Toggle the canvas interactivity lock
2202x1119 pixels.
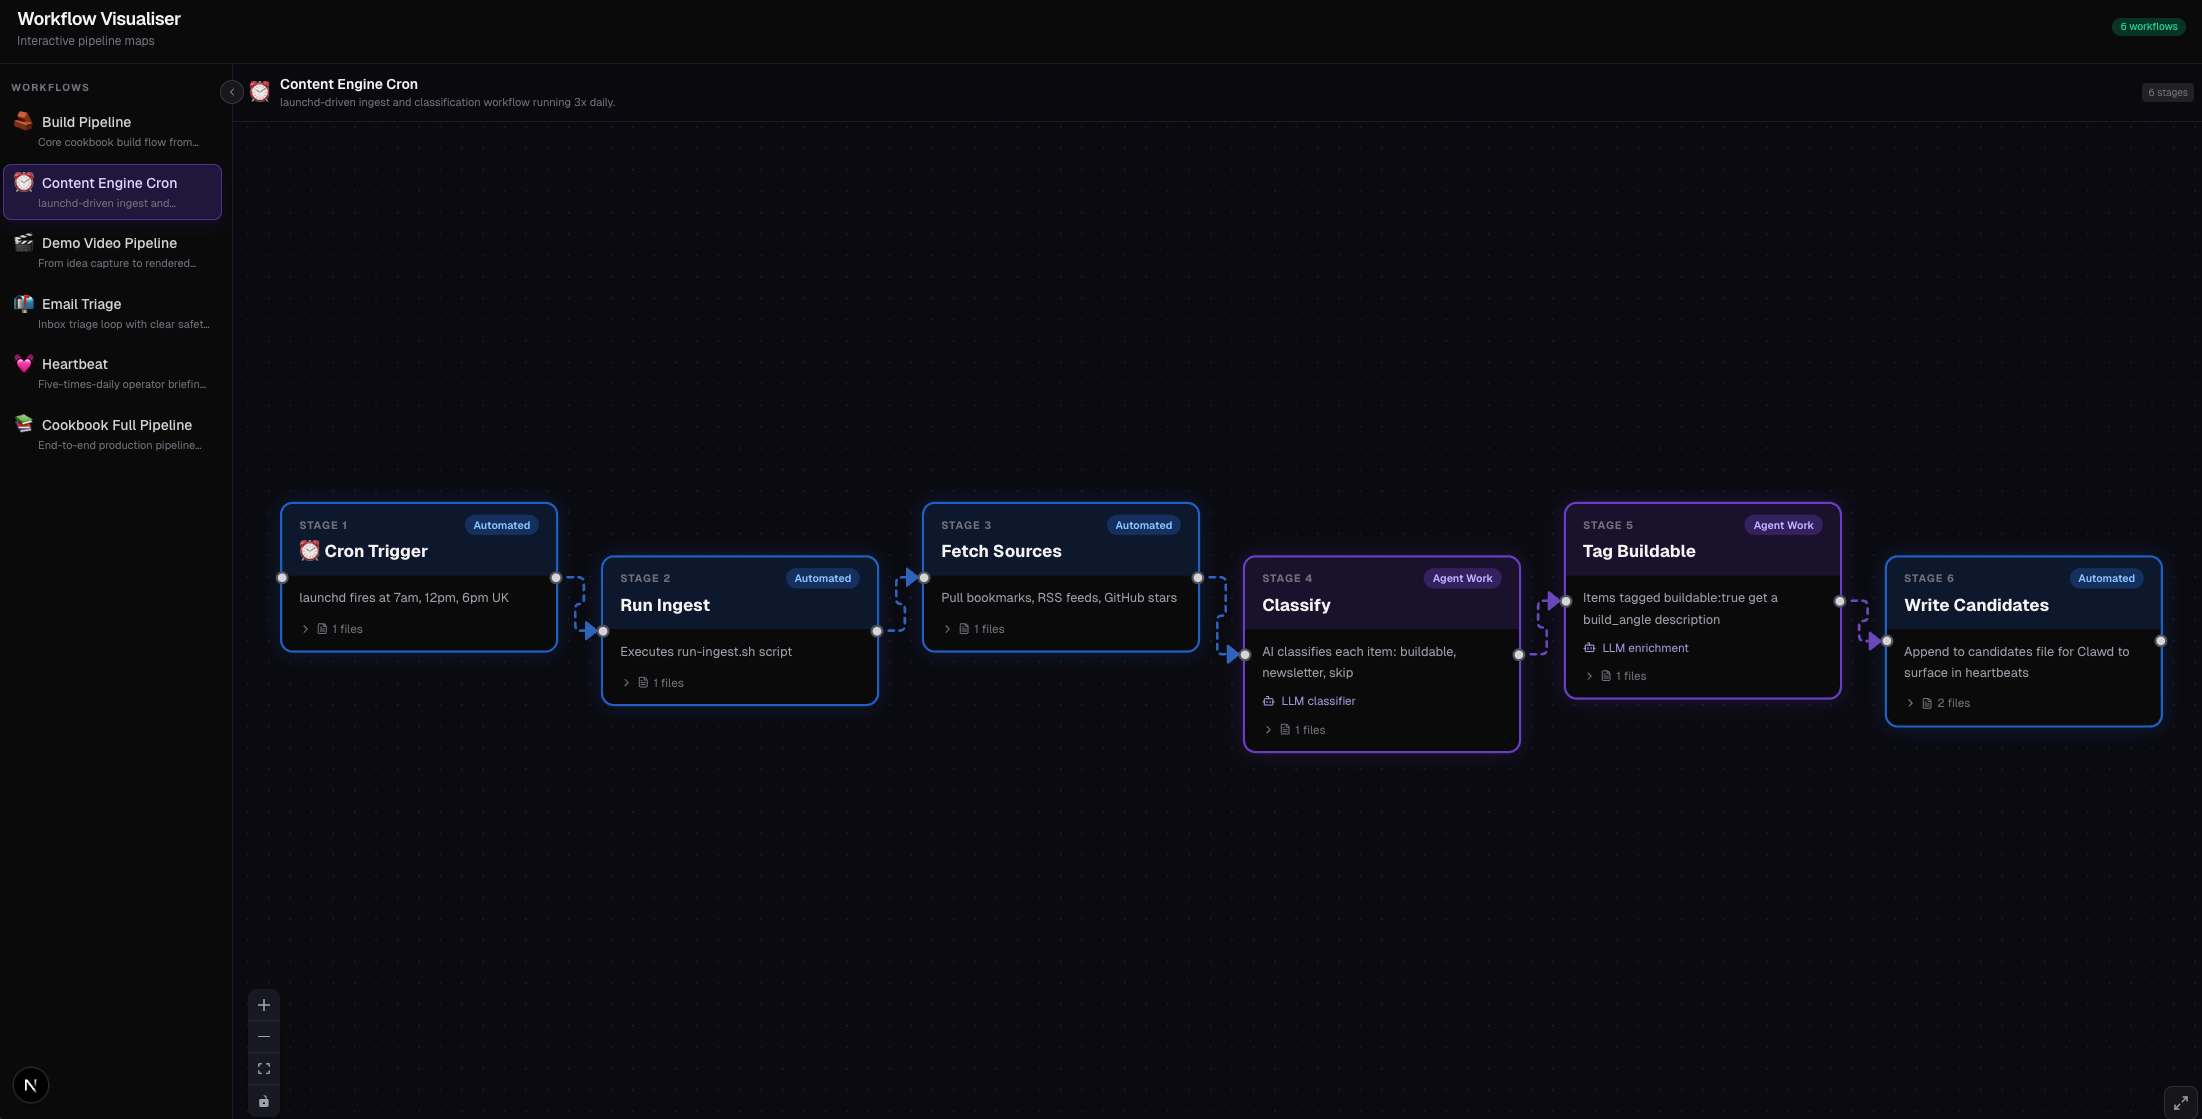[x=264, y=1101]
